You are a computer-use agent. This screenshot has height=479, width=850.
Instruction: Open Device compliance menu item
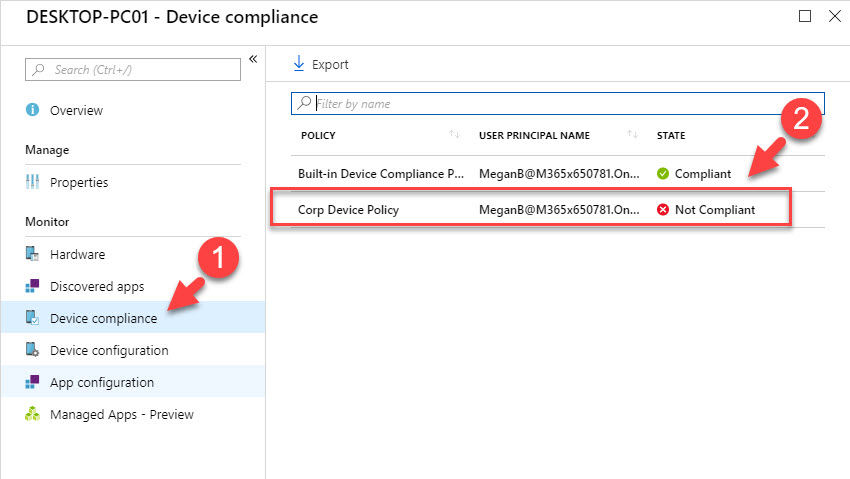103,319
